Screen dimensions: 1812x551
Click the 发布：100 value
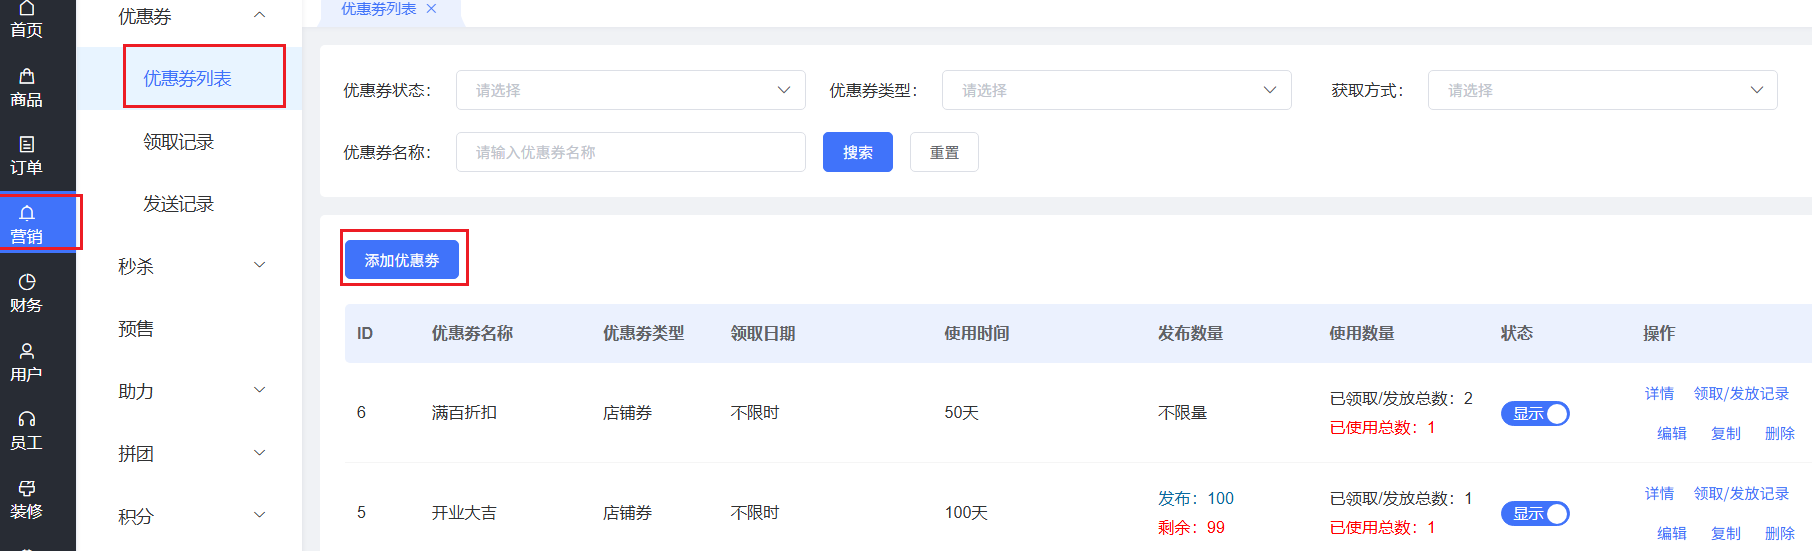coord(1196,498)
